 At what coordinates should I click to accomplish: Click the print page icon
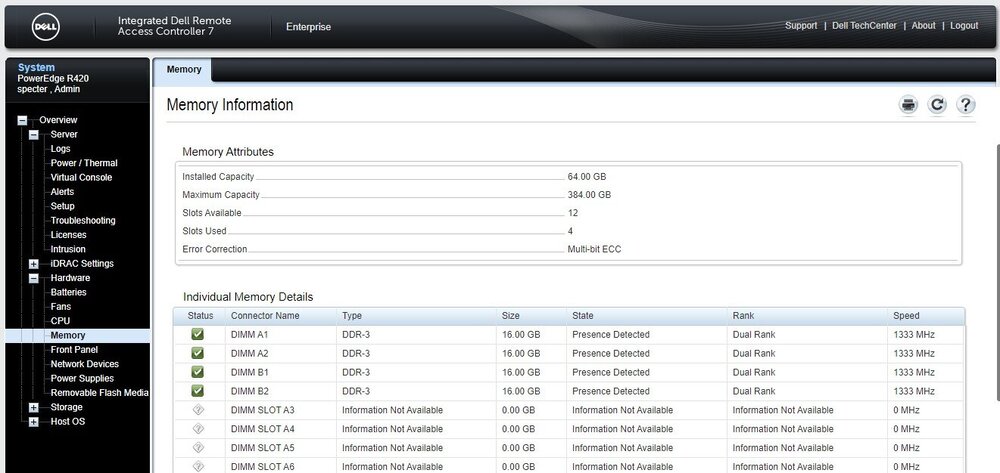point(908,105)
